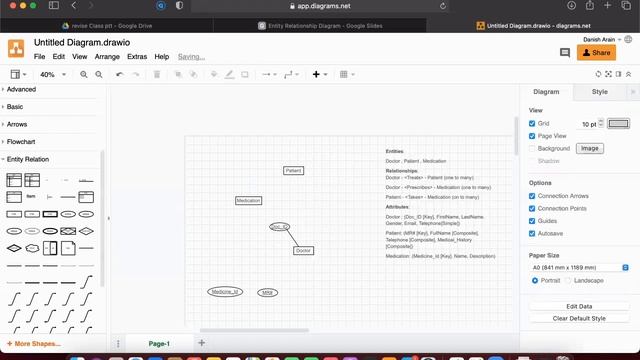Open the Extras menu
Image resolution: width=640 pixels, height=360 pixels.
(137, 57)
